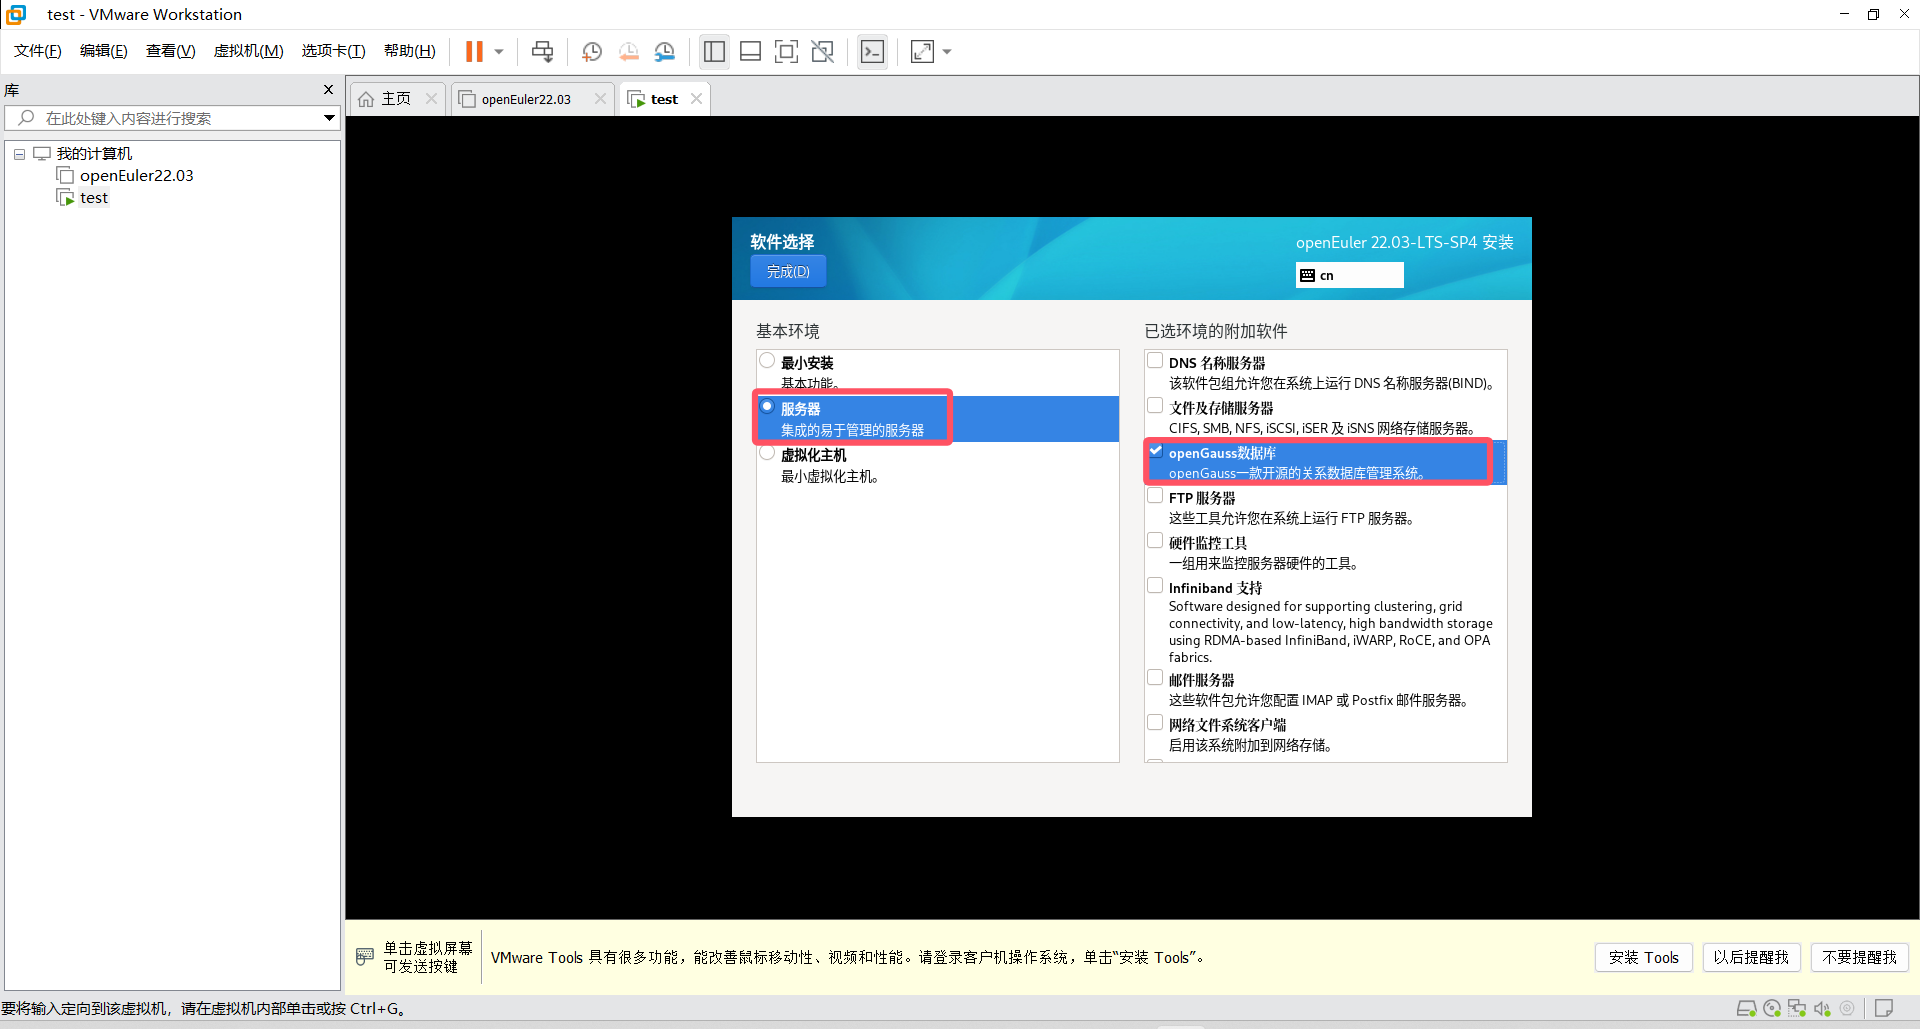Expand the stretch display options arrow
This screenshot has height=1029, width=1920.
pyautogui.click(x=947, y=51)
